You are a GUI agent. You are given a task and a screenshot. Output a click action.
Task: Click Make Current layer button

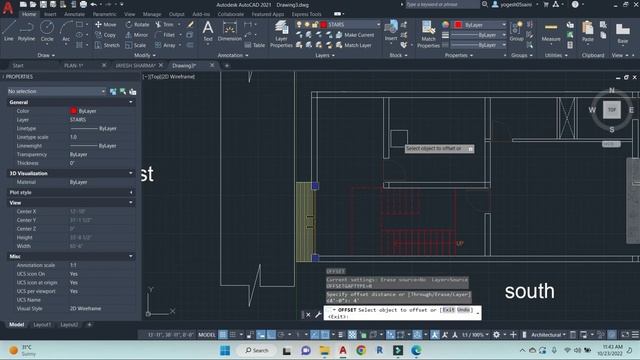click(355, 35)
